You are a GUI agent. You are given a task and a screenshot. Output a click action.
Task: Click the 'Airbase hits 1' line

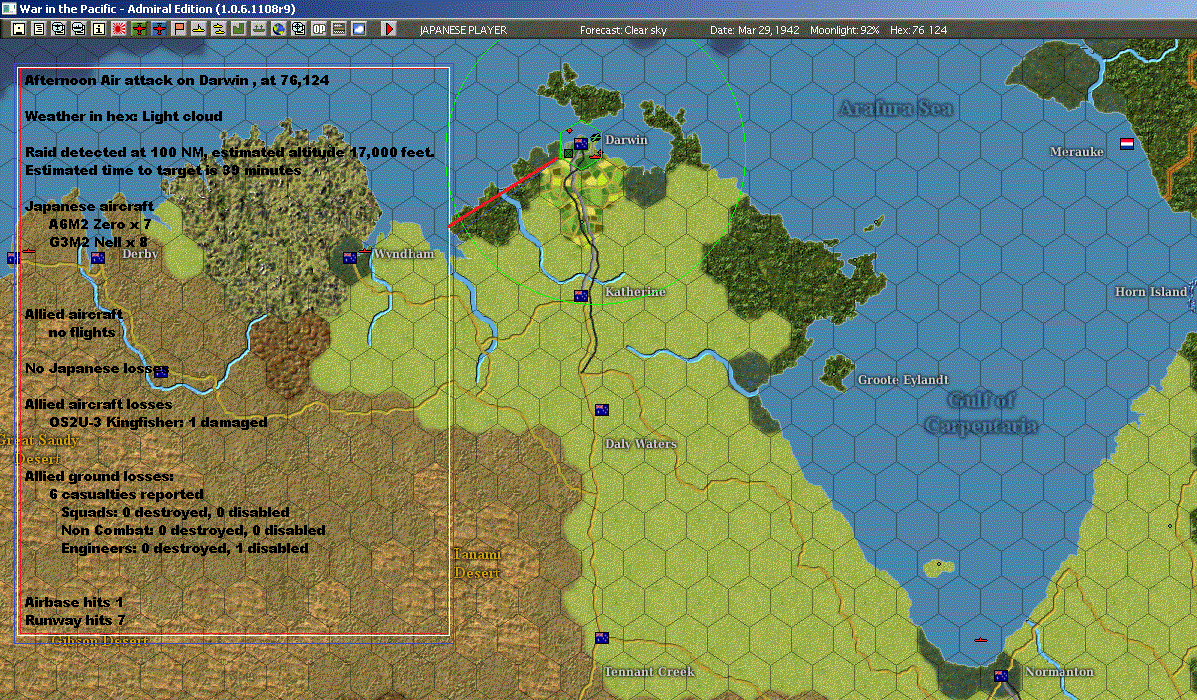pos(73,602)
